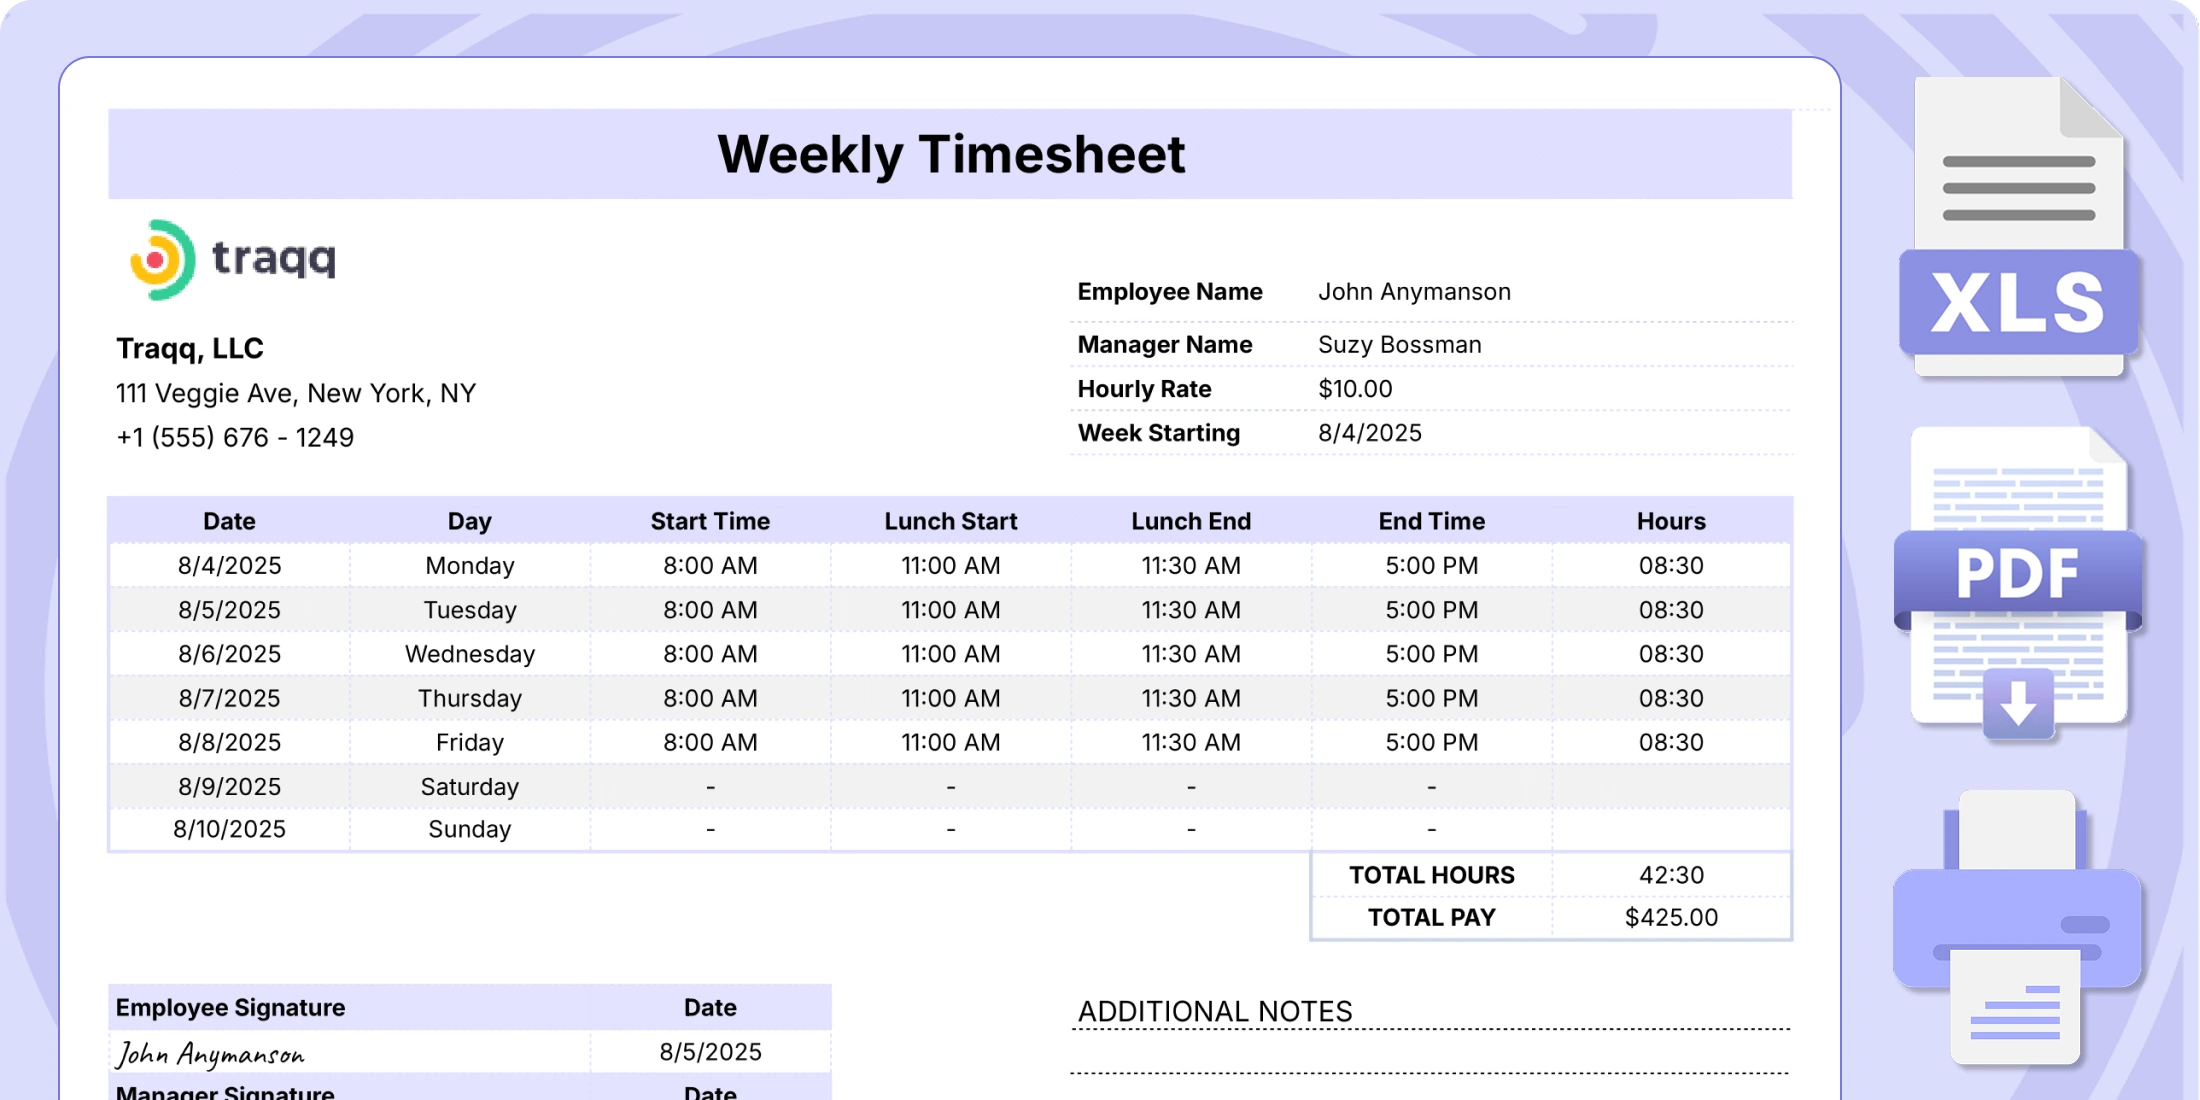Click the Lunch End column header
The height and width of the screenshot is (1100, 2200).
(x=1191, y=521)
